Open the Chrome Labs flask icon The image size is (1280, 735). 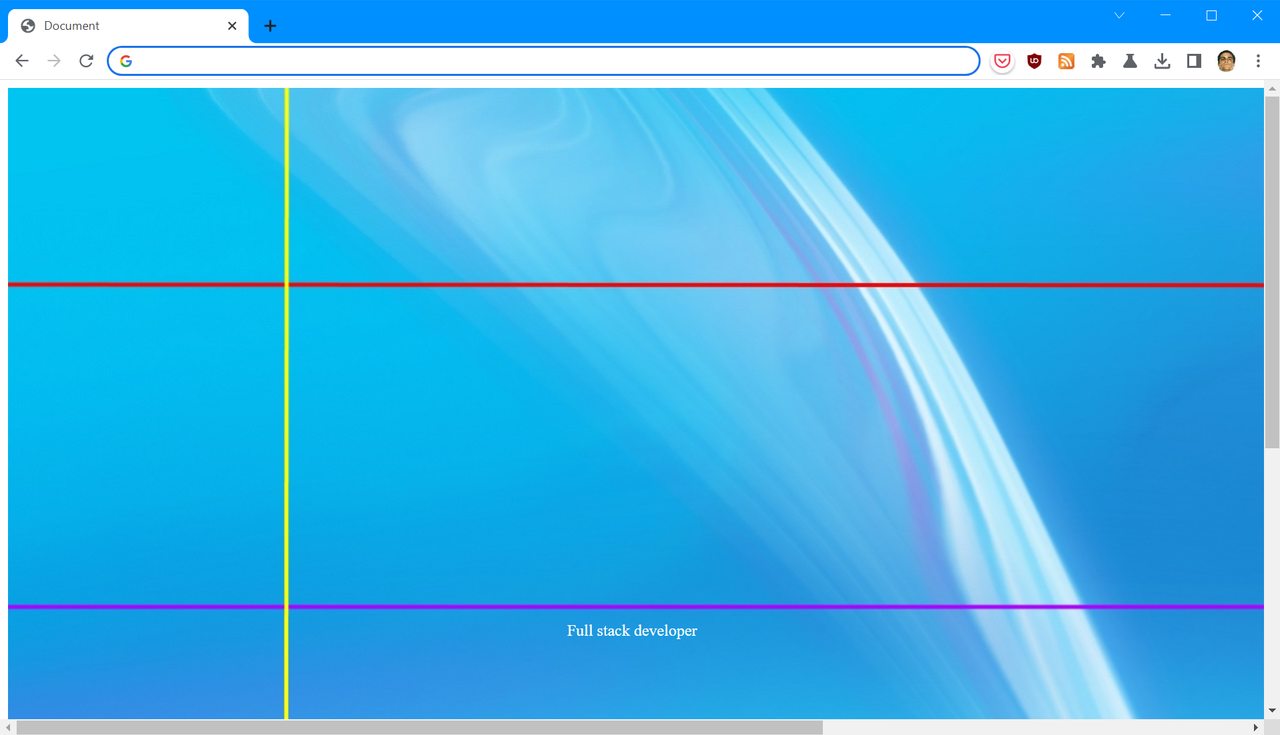[x=1130, y=61]
